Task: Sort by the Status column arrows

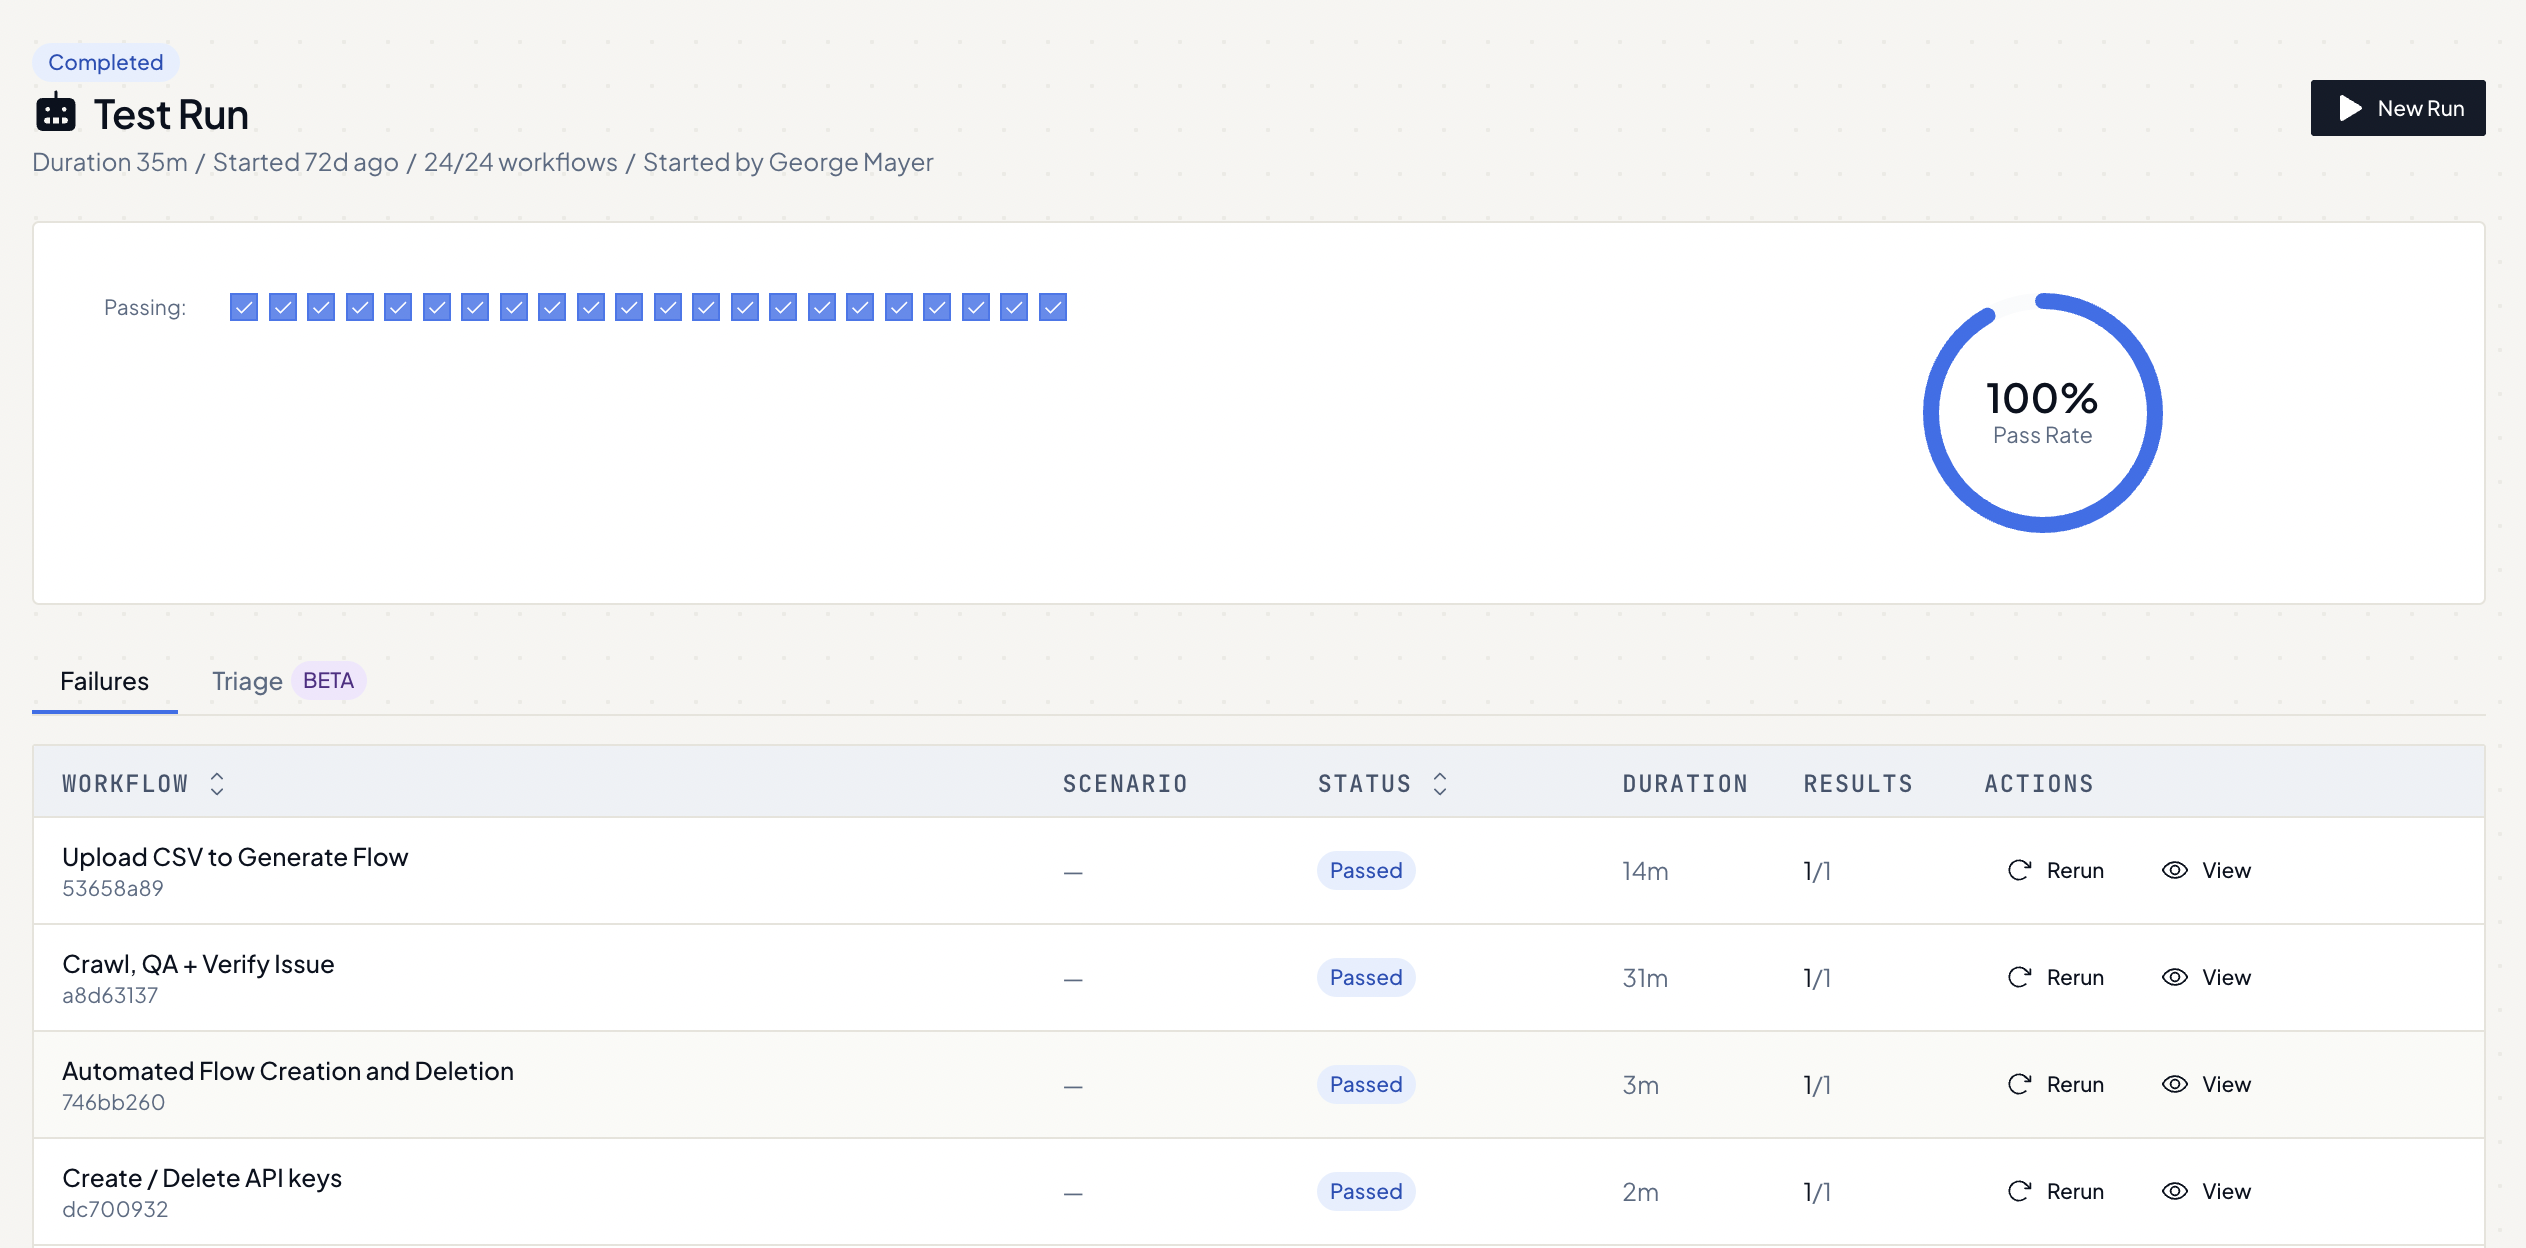Action: [x=1440, y=784]
